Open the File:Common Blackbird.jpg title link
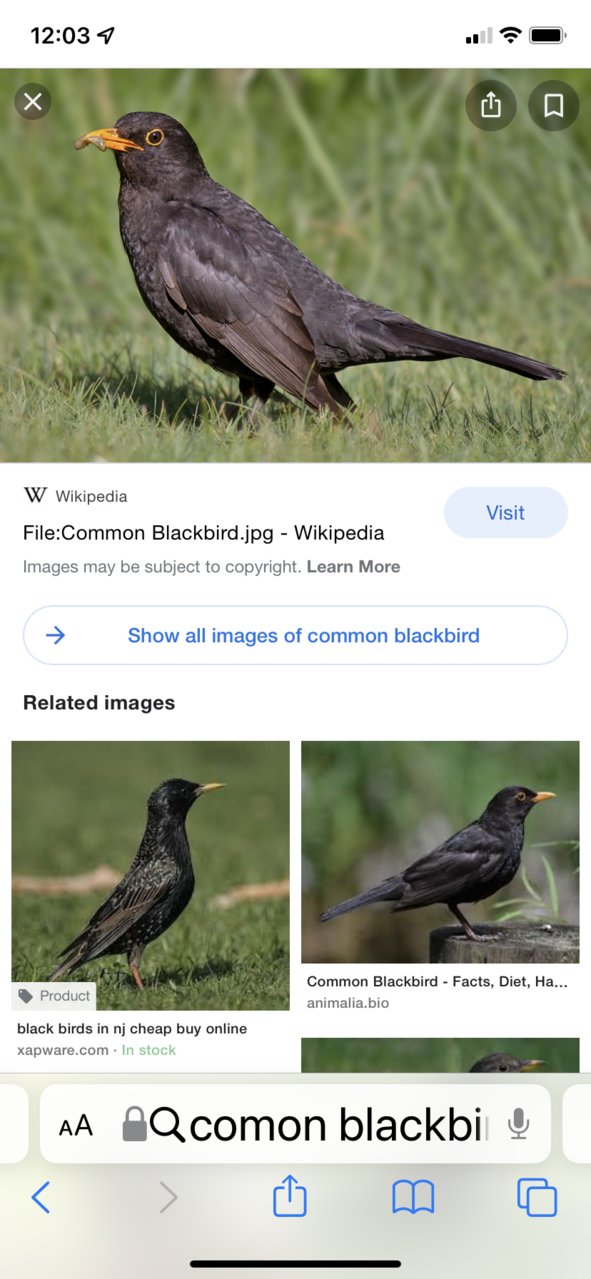Screen dimensions: 591x1279 204,533
